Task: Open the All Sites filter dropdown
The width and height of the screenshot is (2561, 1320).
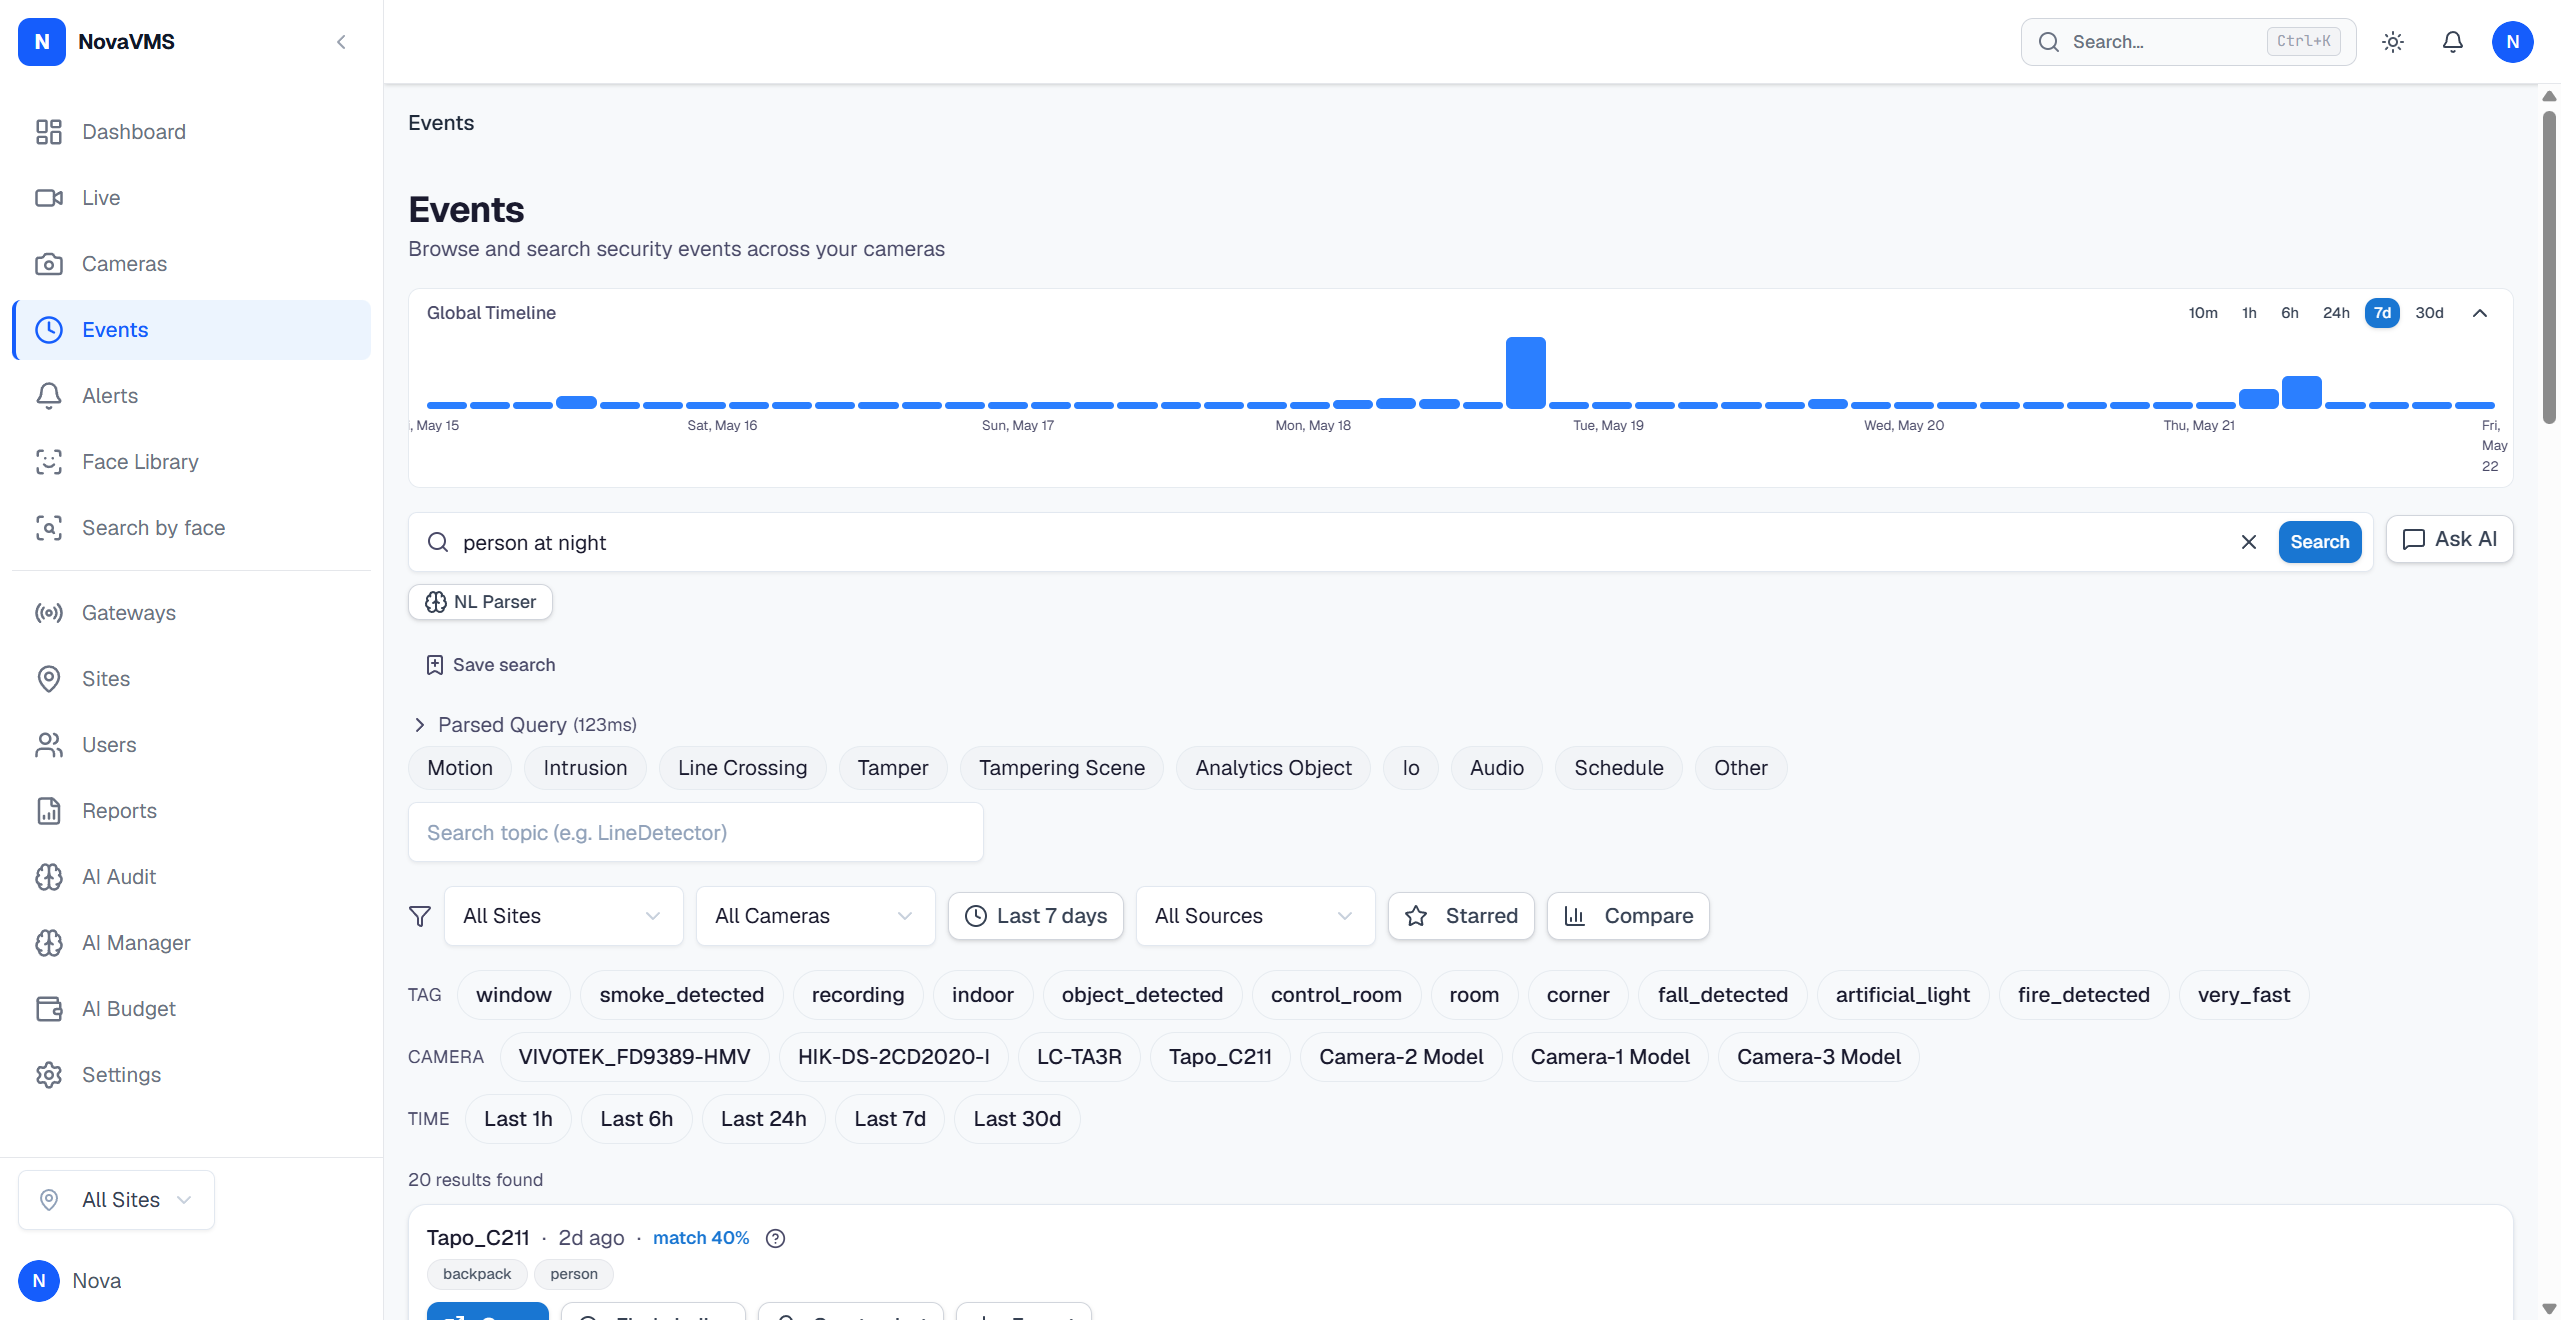Action: coord(564,916)
